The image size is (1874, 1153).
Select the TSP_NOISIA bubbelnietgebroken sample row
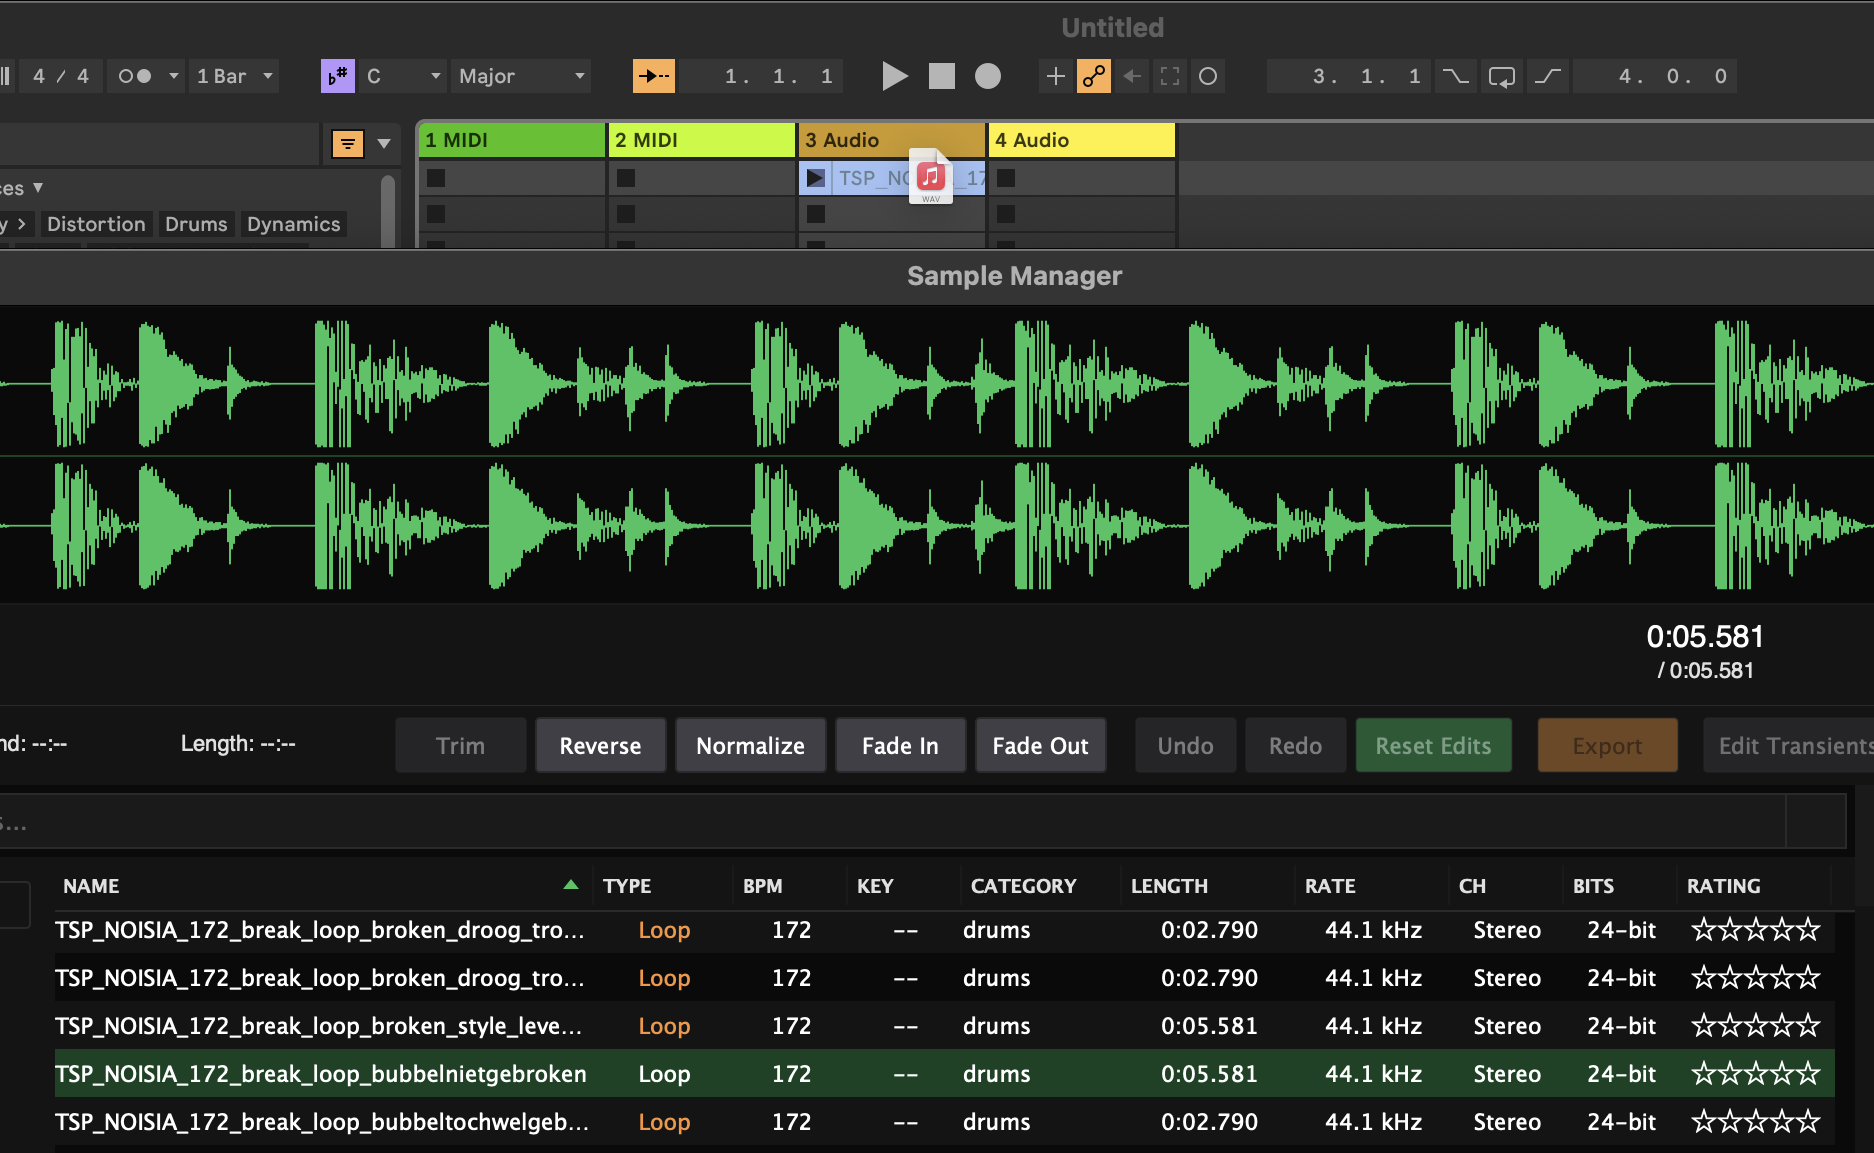click(x=320, y=1074)
